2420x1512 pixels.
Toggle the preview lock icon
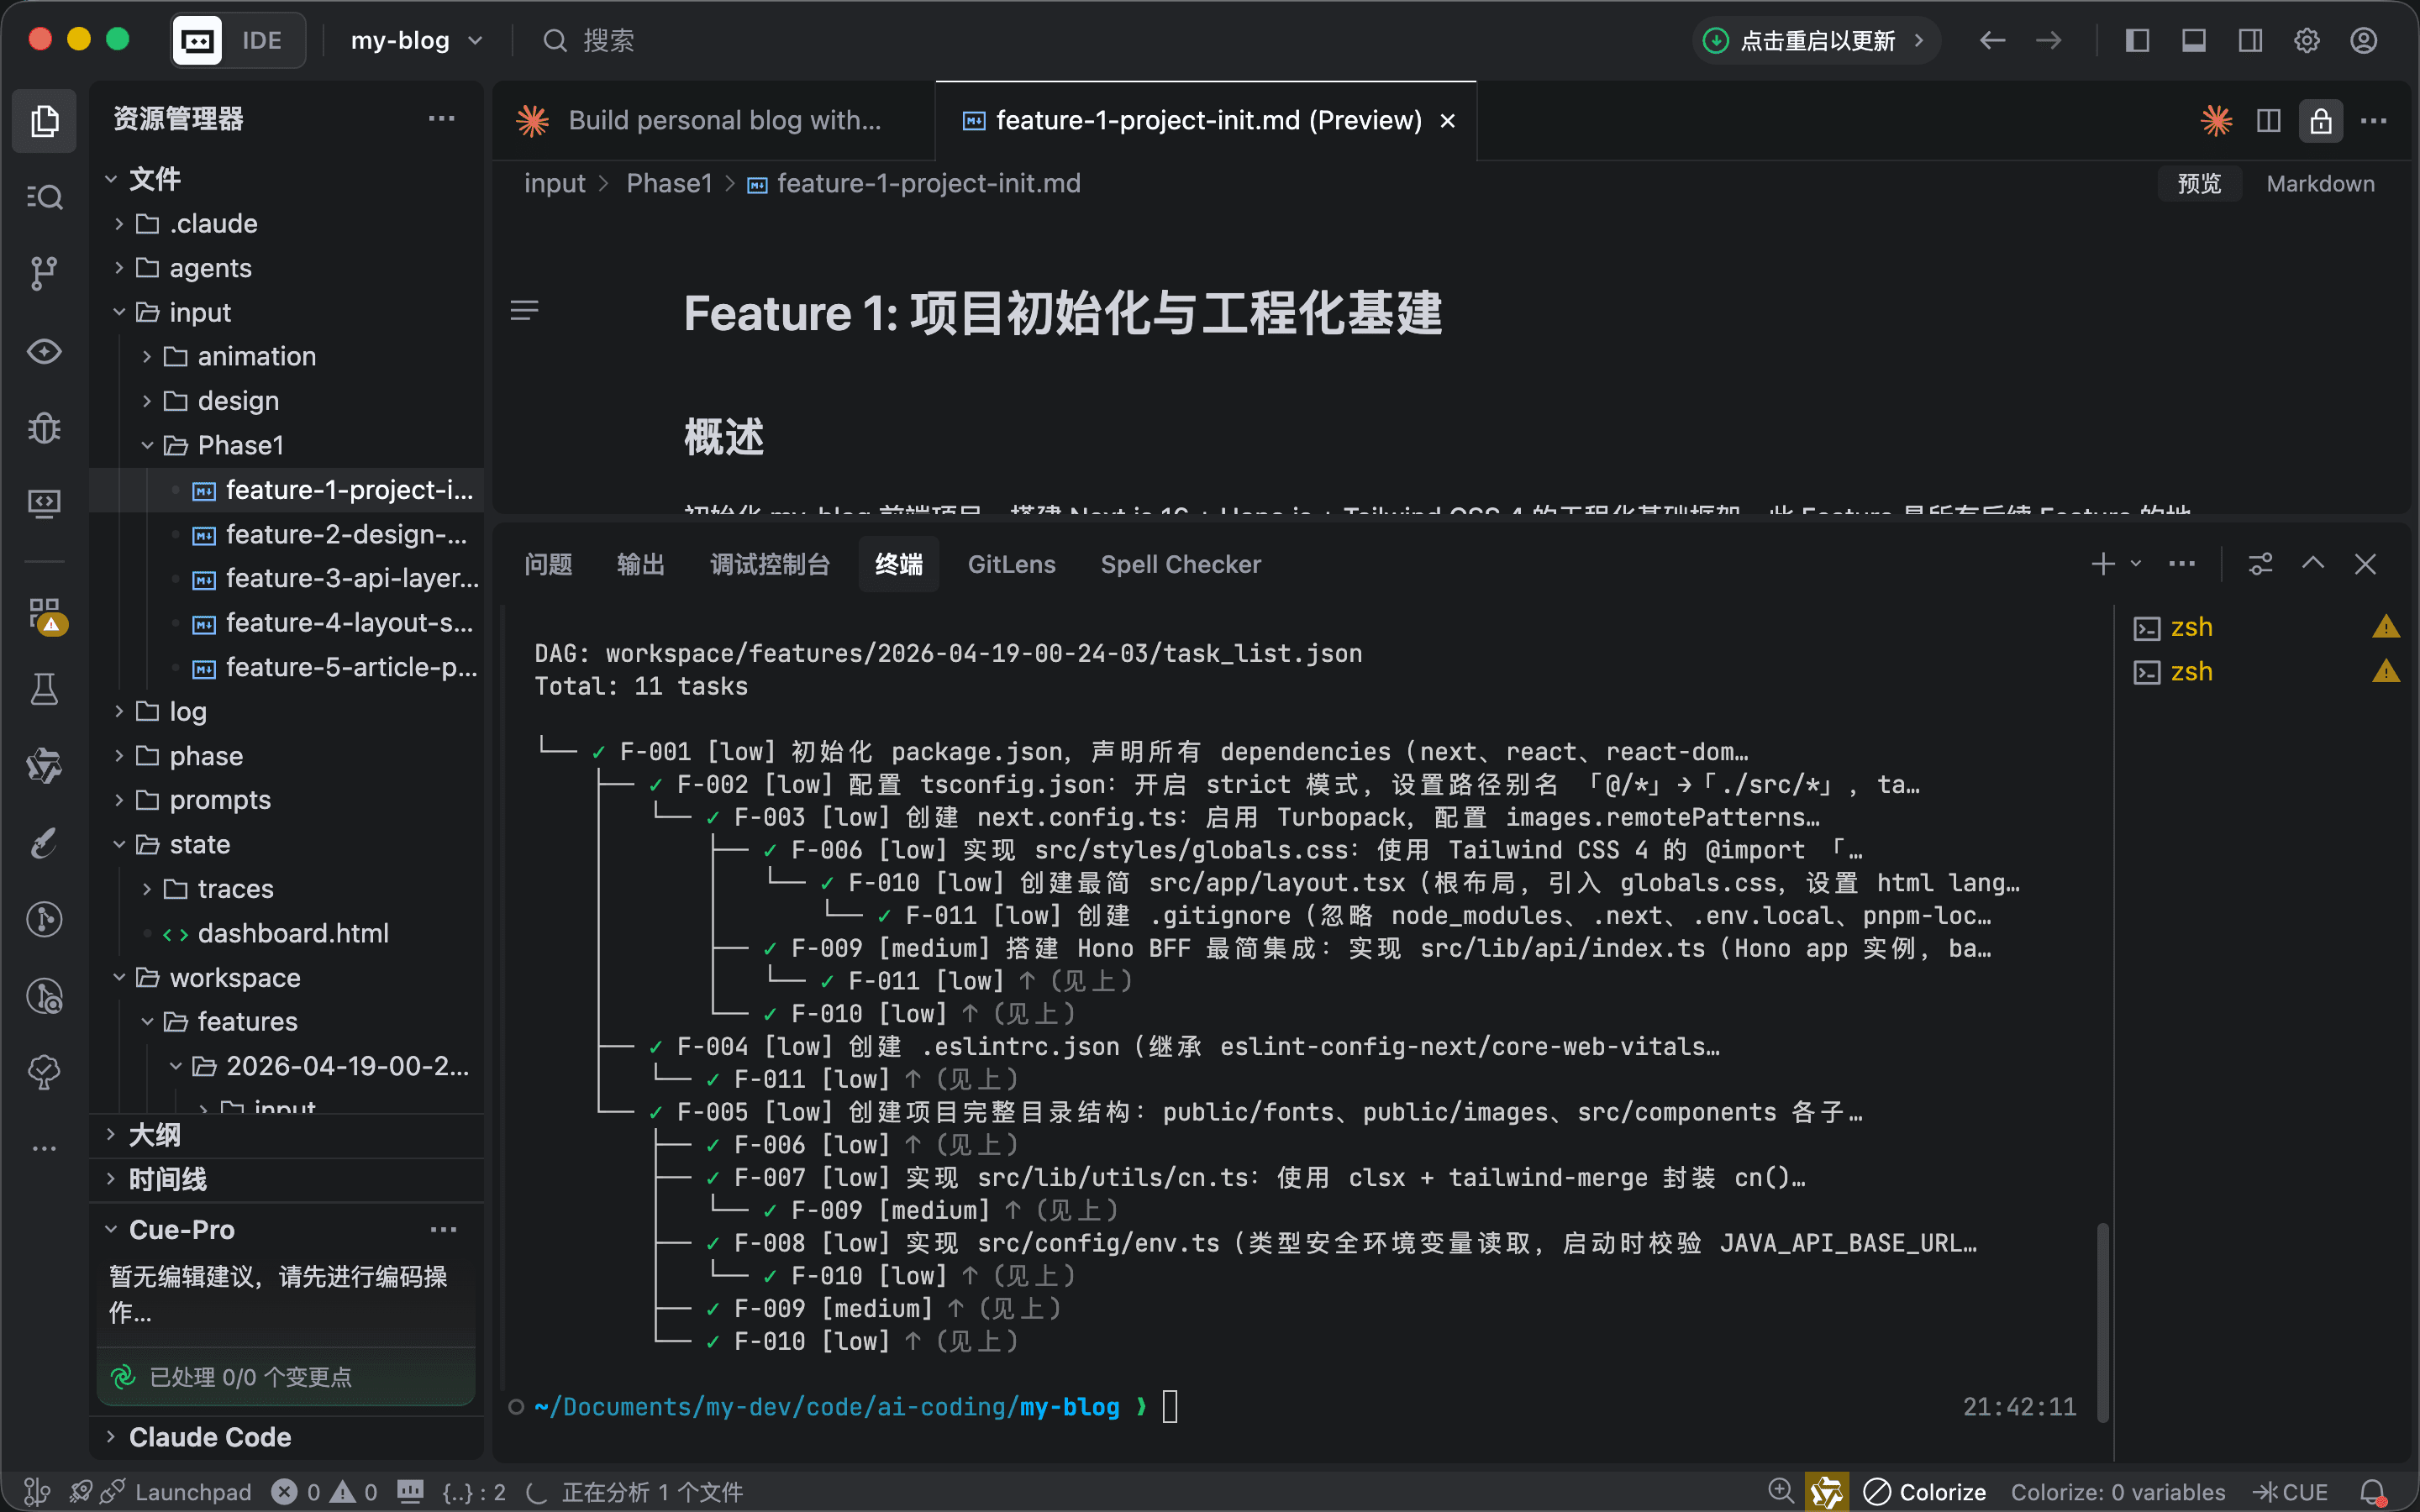coord(2320,121)
